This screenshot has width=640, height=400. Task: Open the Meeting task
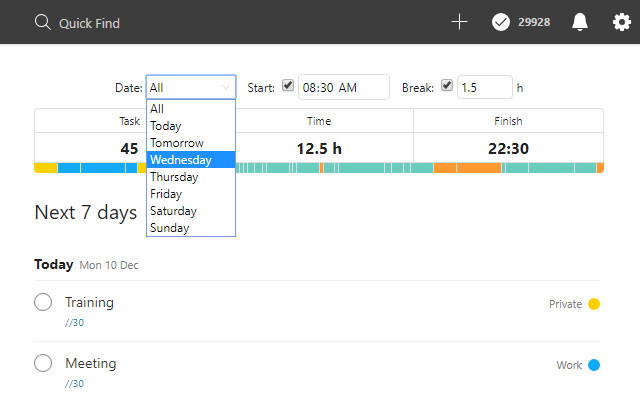[x=91, y=363]
